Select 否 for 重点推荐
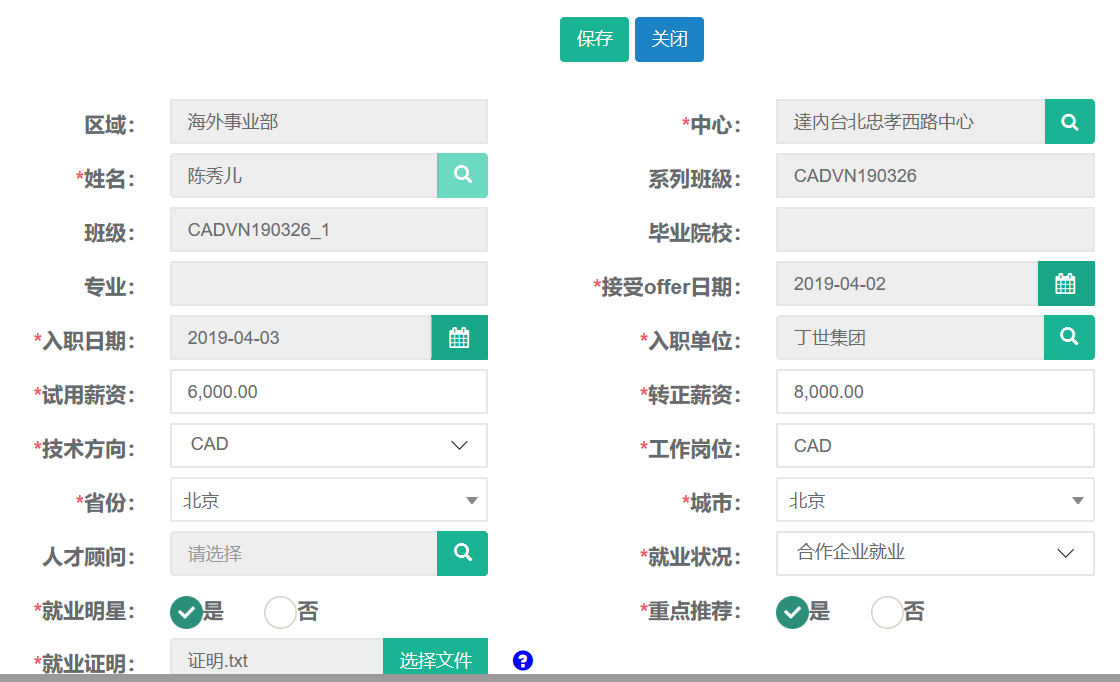 887,612
